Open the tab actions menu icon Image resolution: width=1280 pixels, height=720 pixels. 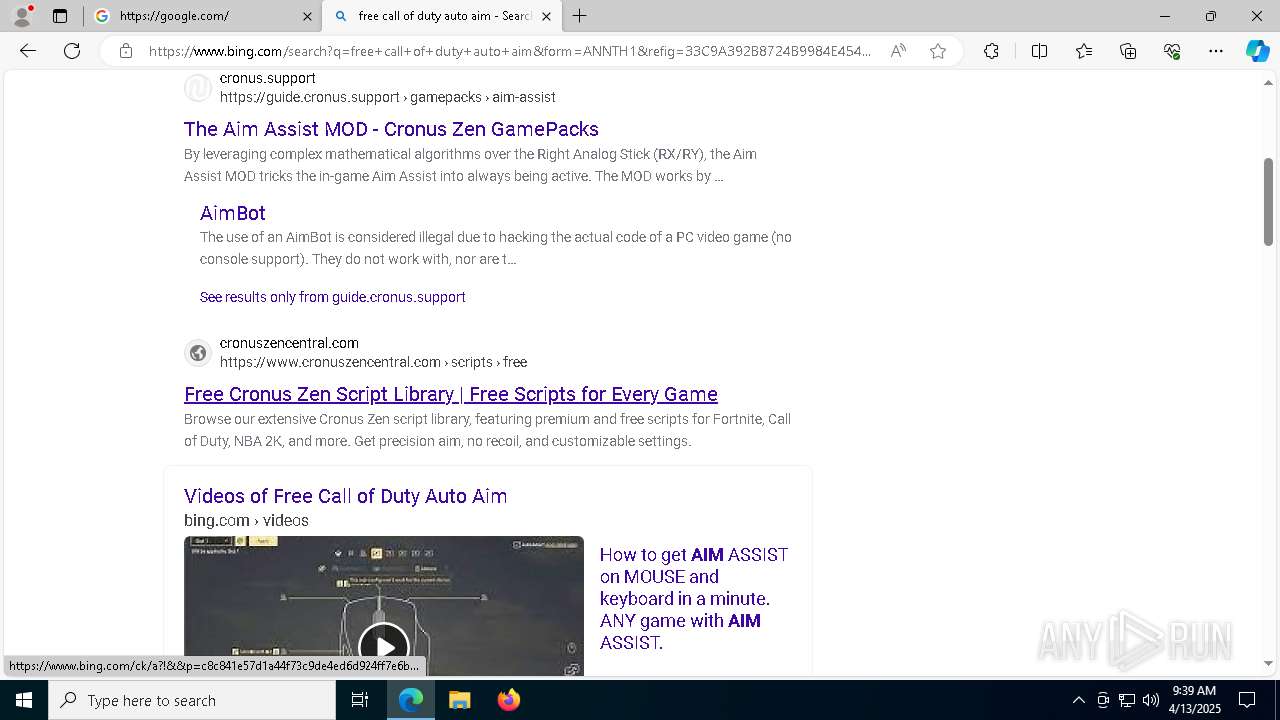60,16
